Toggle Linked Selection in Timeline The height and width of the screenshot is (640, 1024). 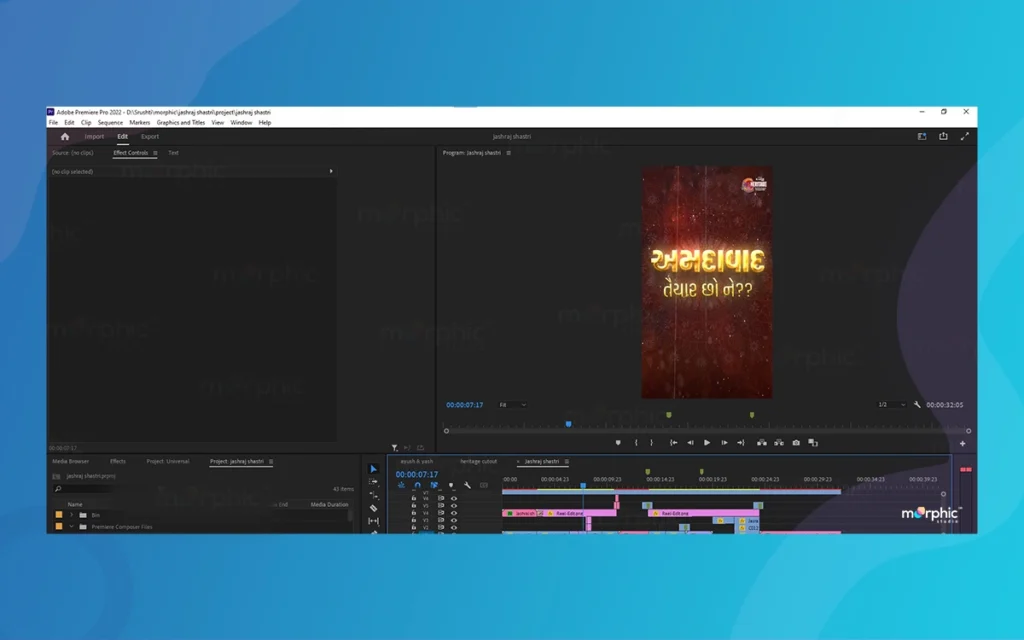434,485
